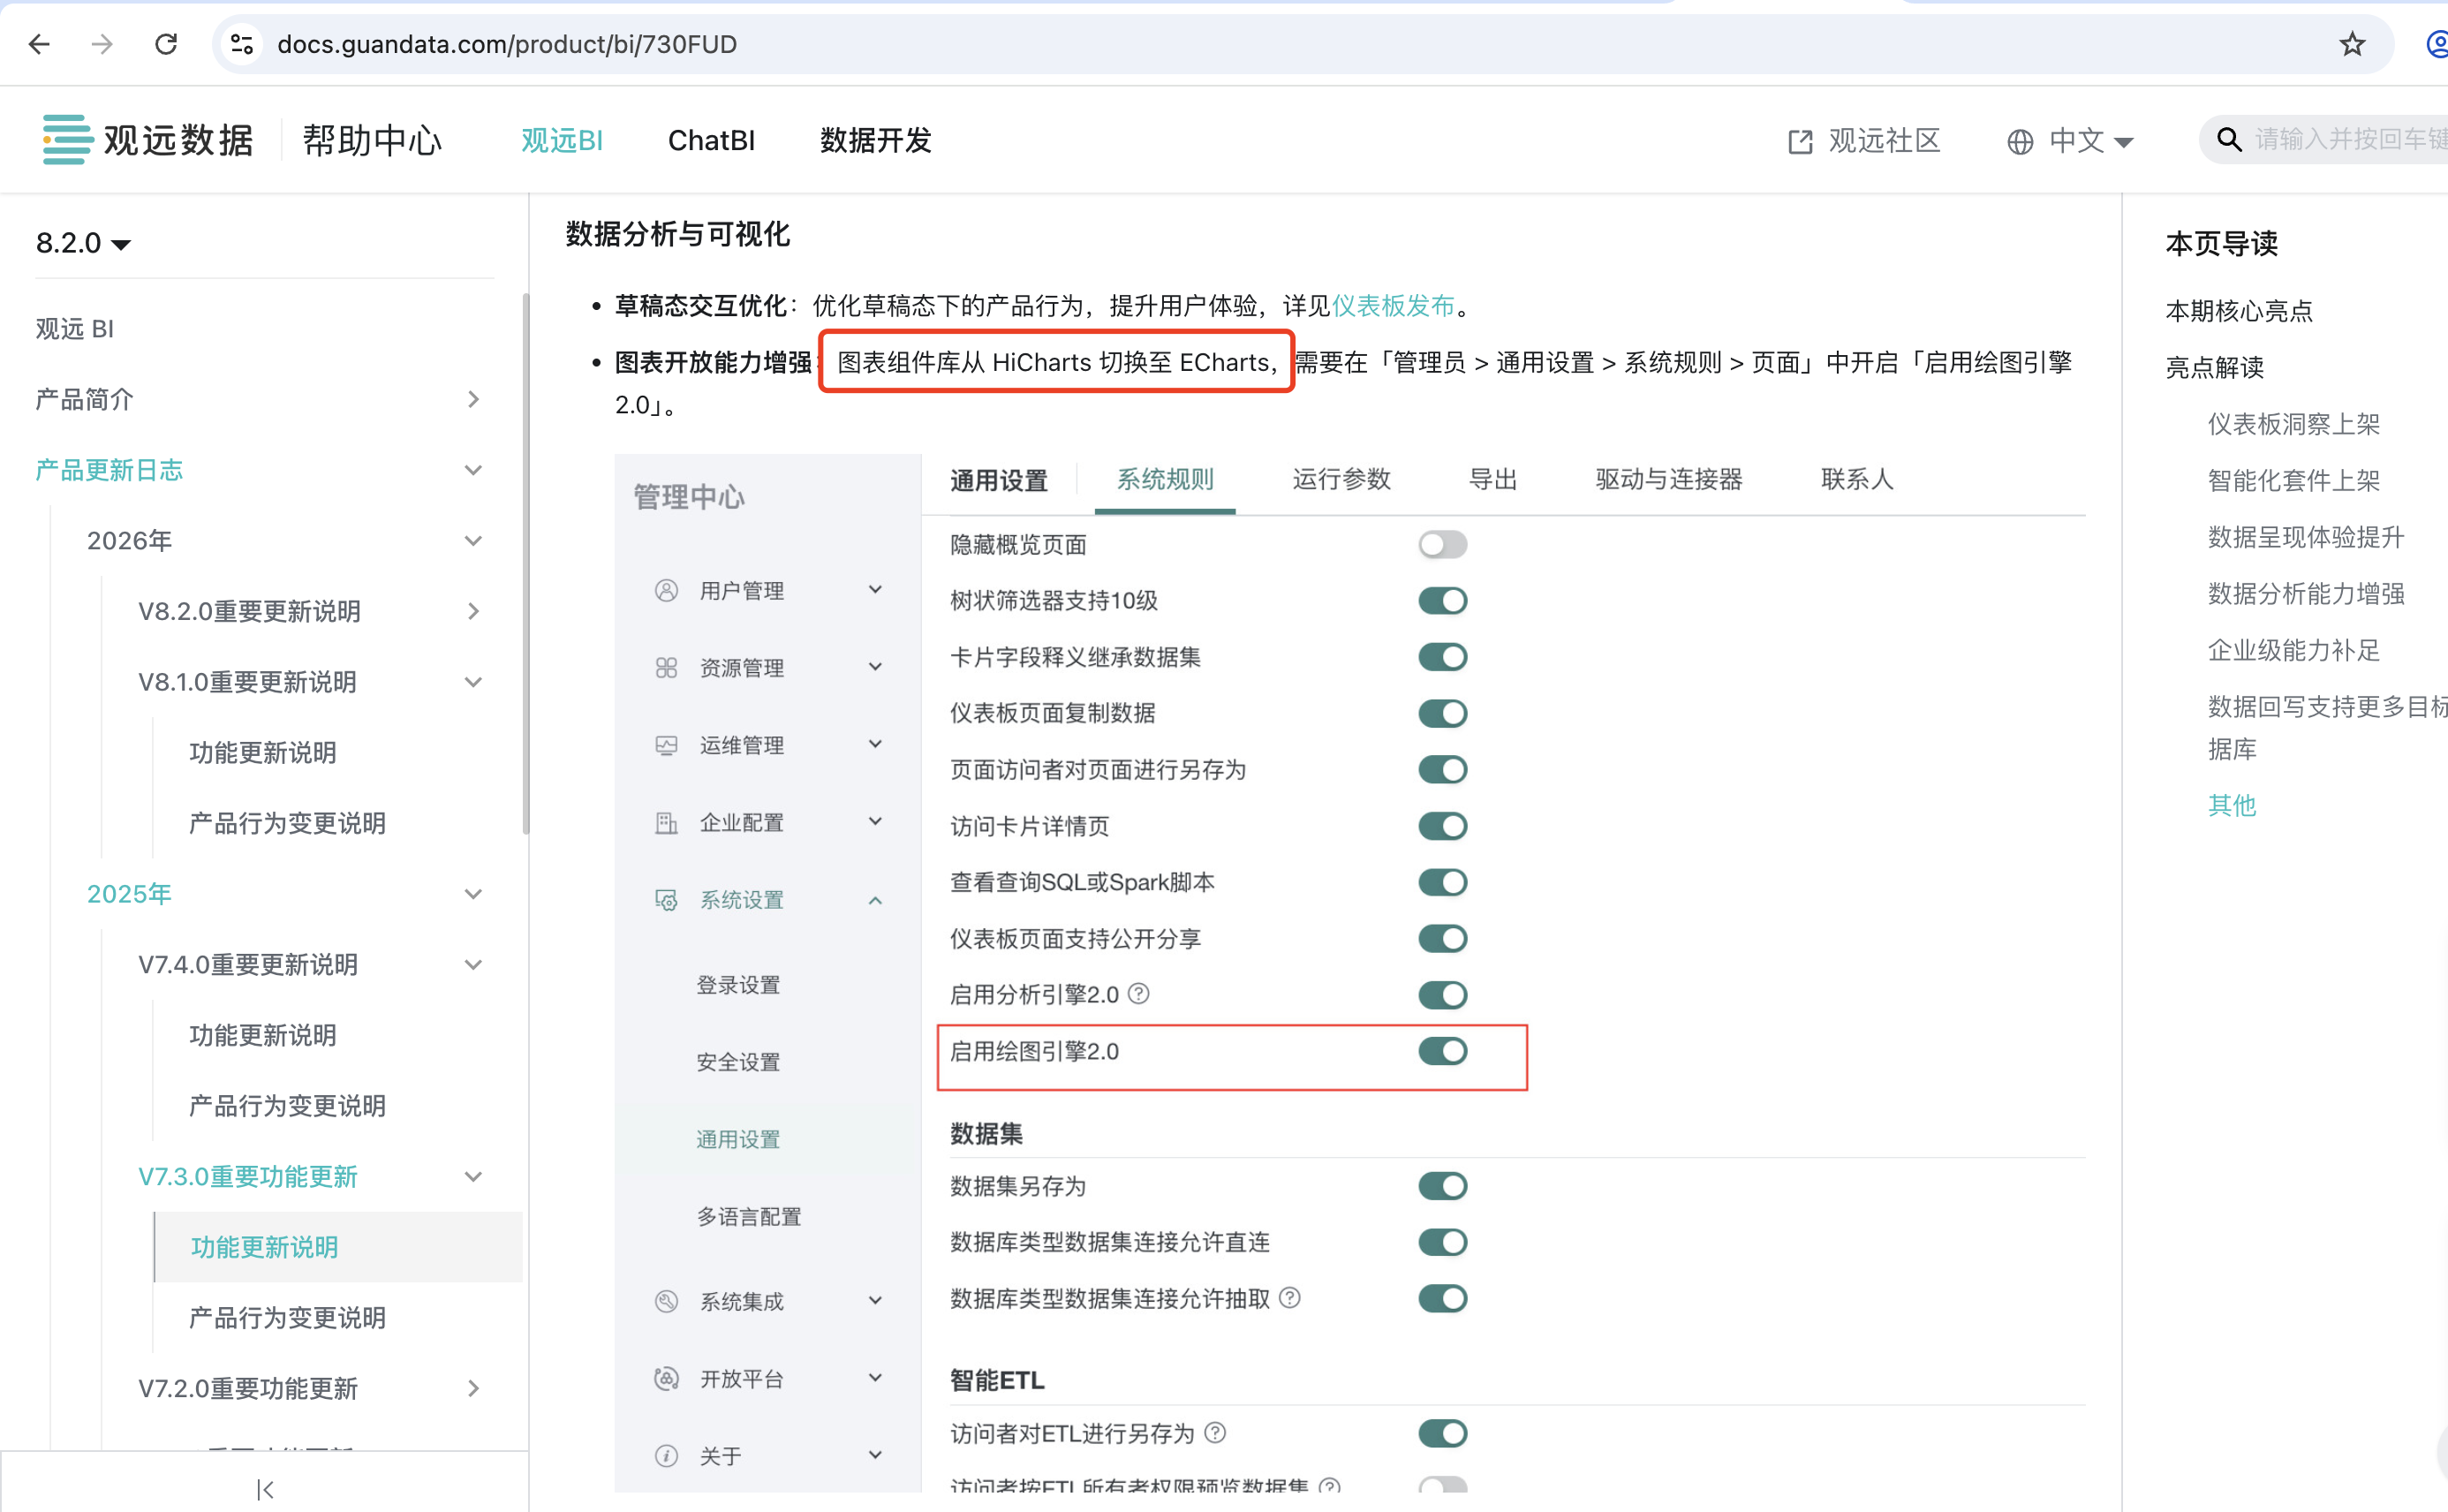Select the 驱动与连接器 tab
2448x1512 pixels.
click(x=1668, y=480)
